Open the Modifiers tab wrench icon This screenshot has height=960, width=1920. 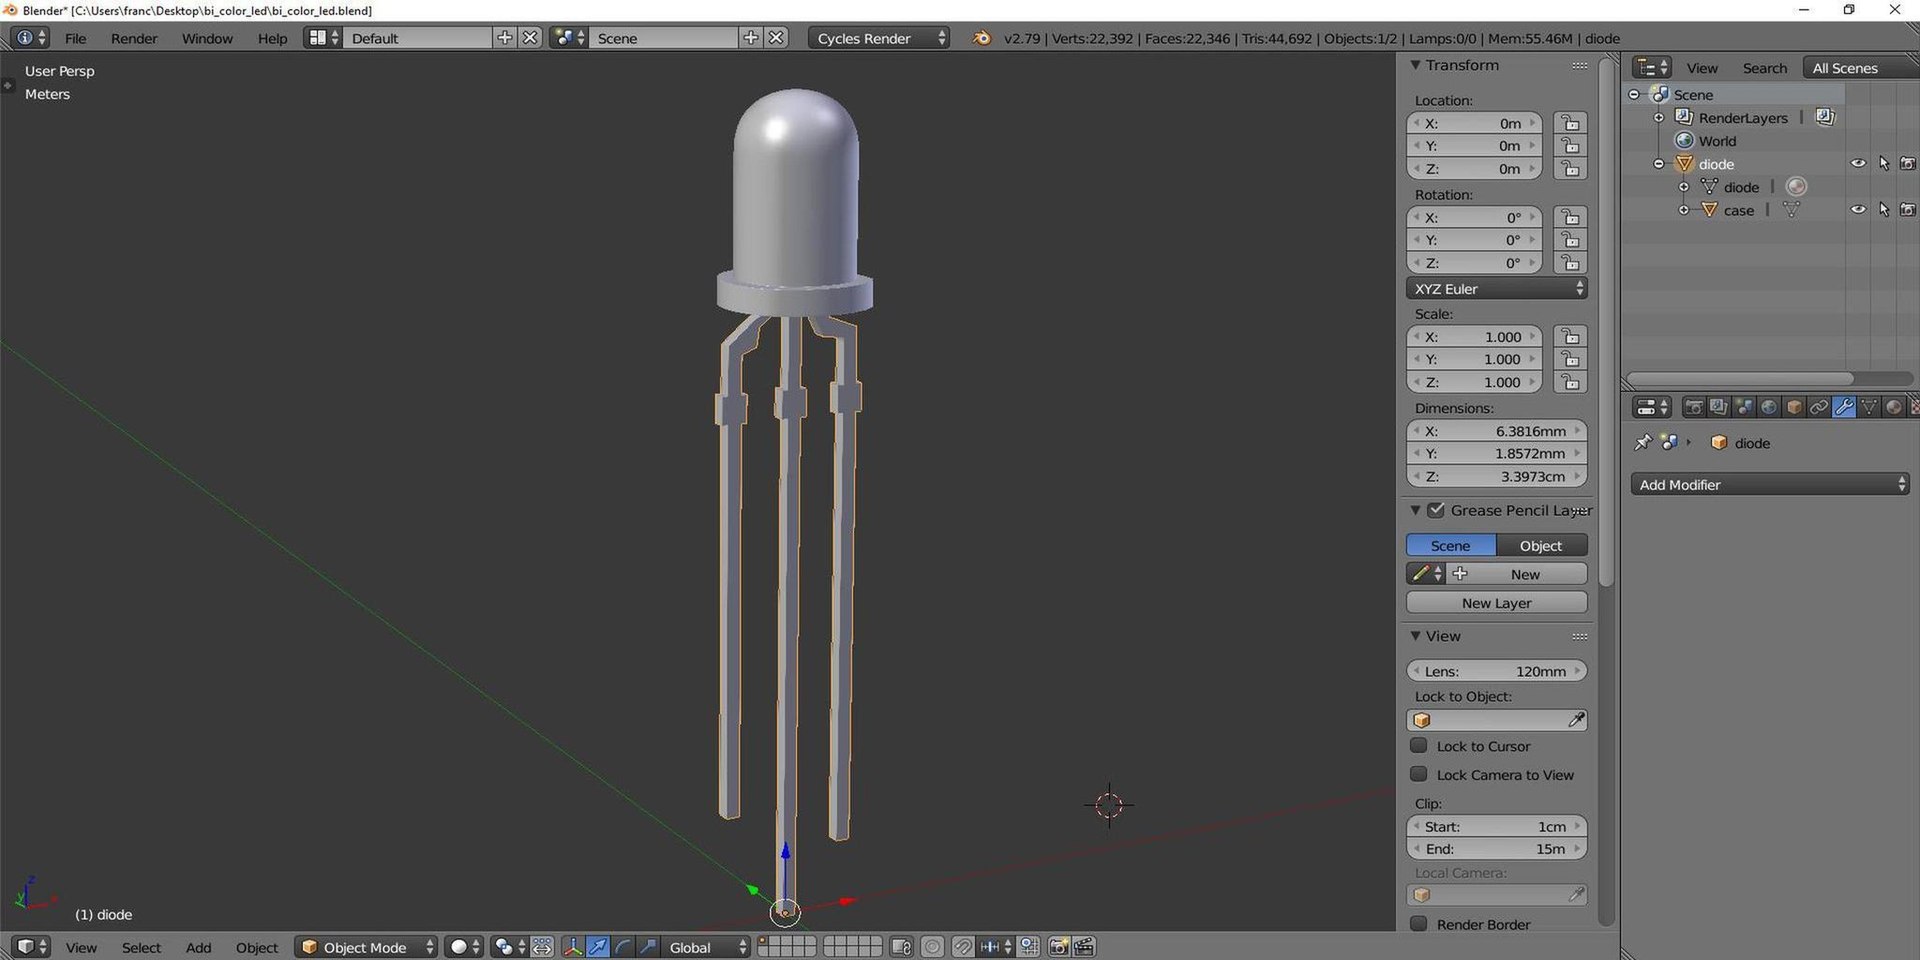coord(1844,407)
